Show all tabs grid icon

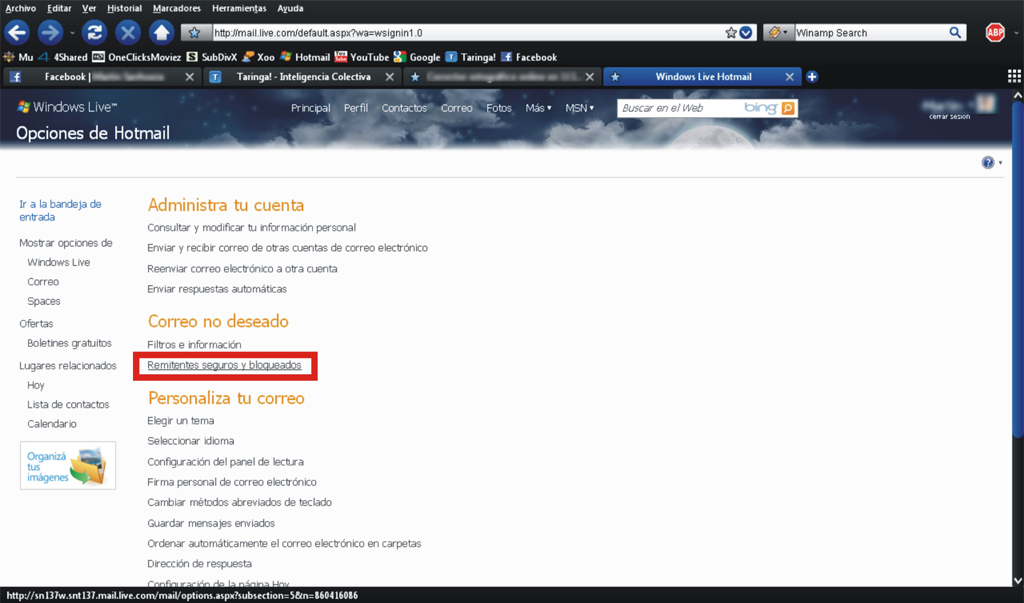click(1014, 76)
